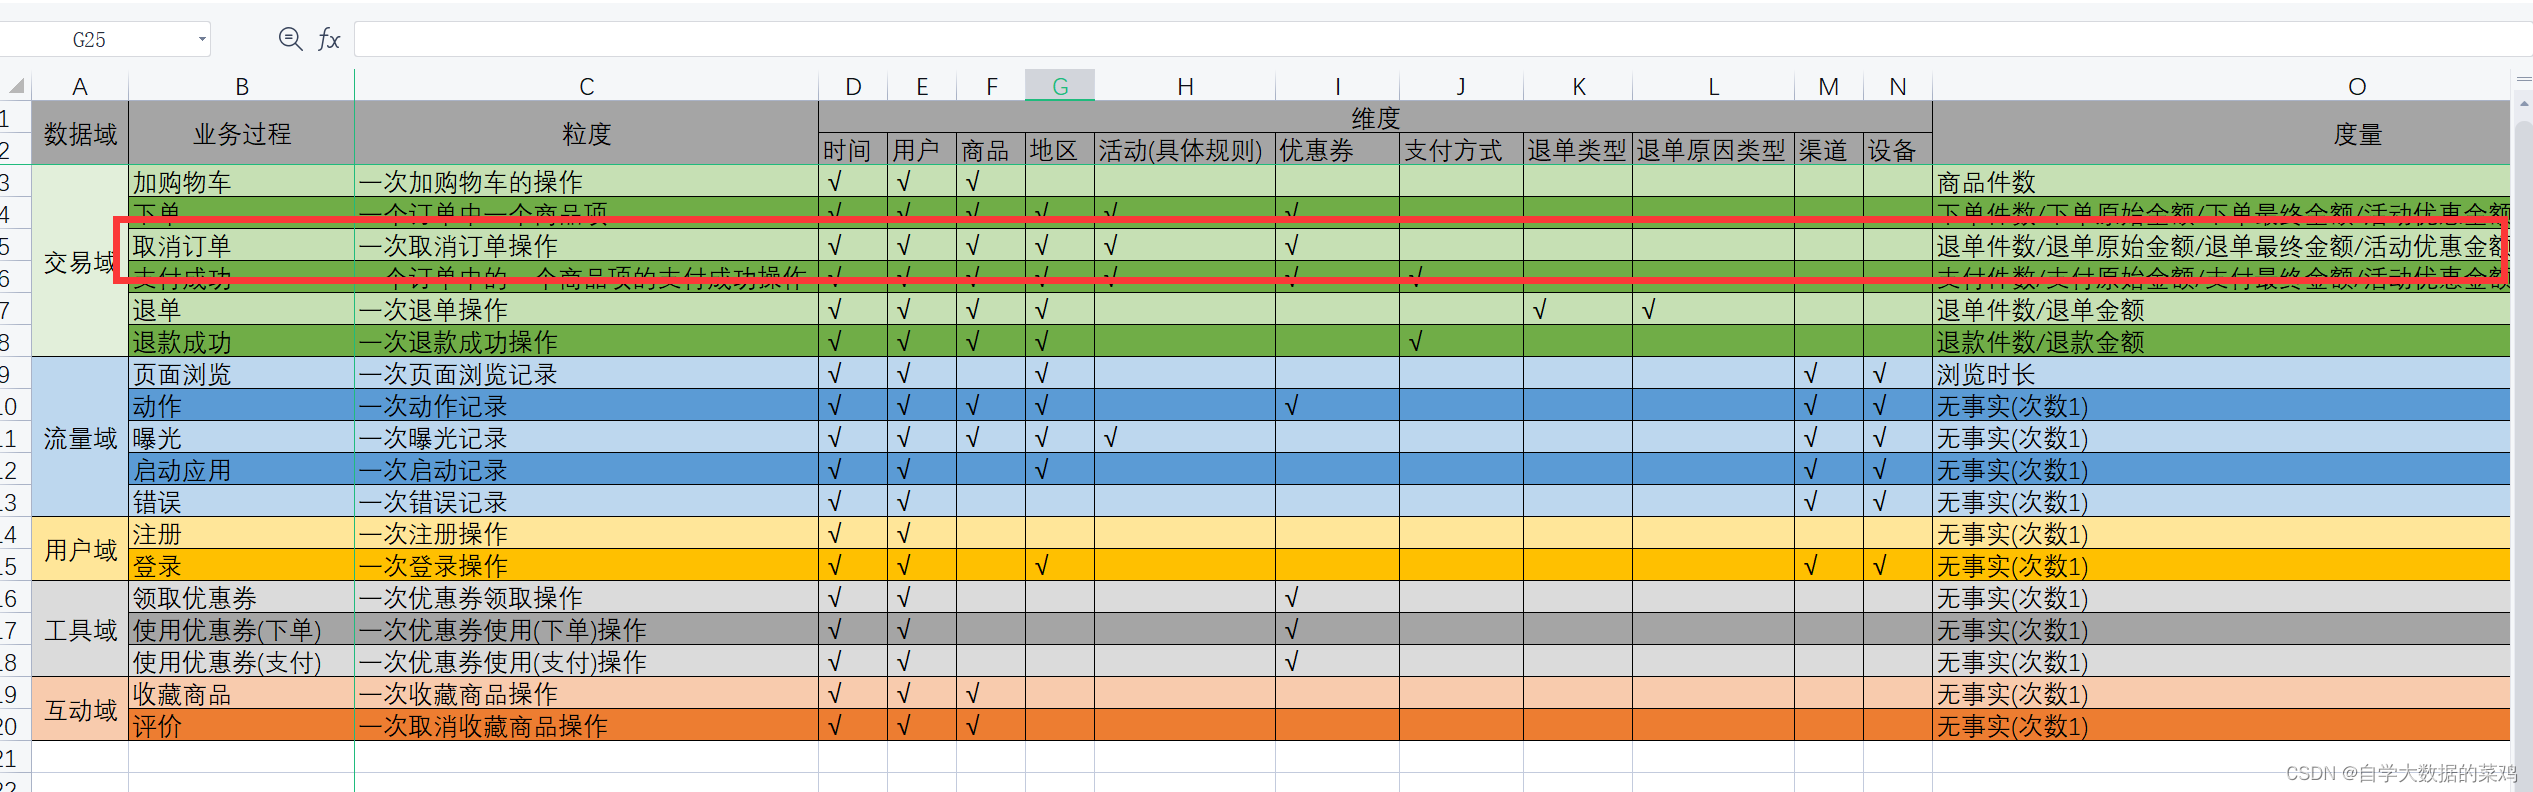This screenshot has width=2533, height=792.
Task: Click the 登录 cell
Action: 242,565
